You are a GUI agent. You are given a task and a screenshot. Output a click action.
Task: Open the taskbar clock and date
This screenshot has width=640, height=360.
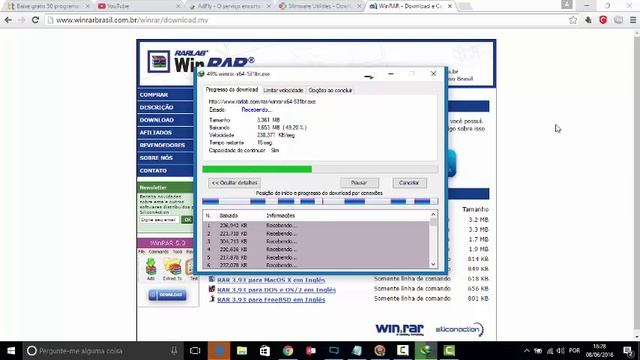tap(599, 351)
